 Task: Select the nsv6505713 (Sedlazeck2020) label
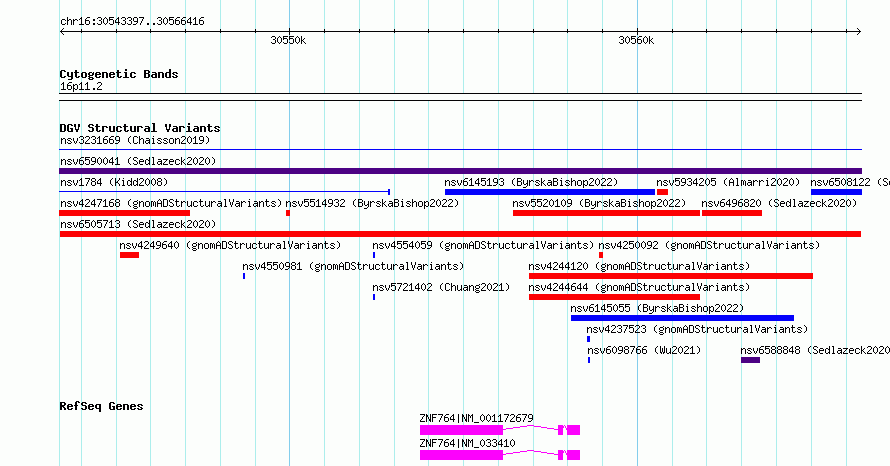[x=138, y=224]
